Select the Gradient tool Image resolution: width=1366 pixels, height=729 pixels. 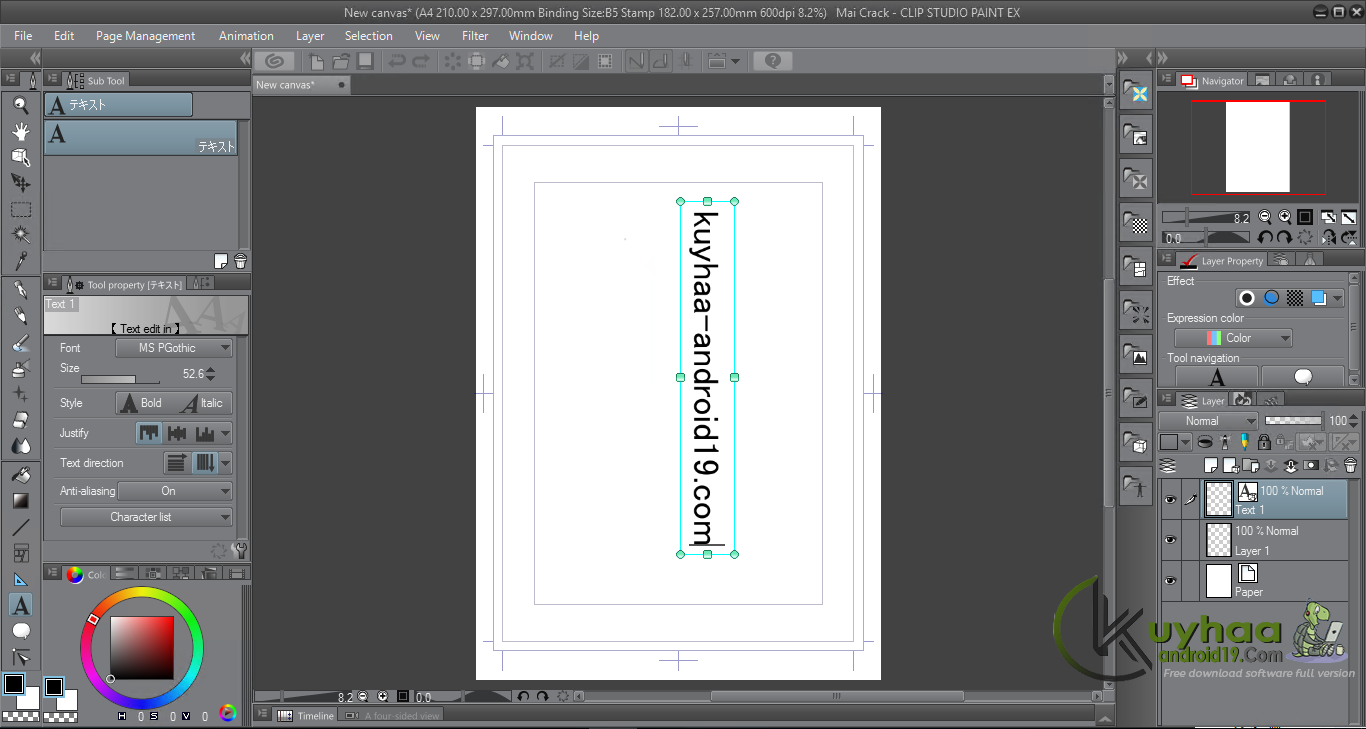pos(20,501)
